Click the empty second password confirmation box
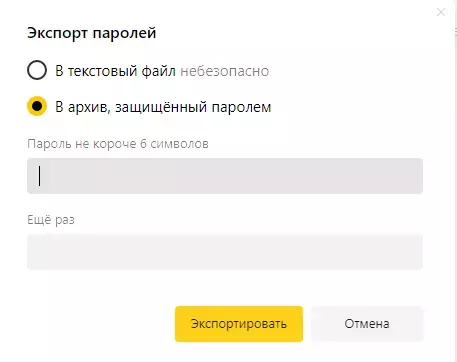457x362 pixels. (225, 252)
